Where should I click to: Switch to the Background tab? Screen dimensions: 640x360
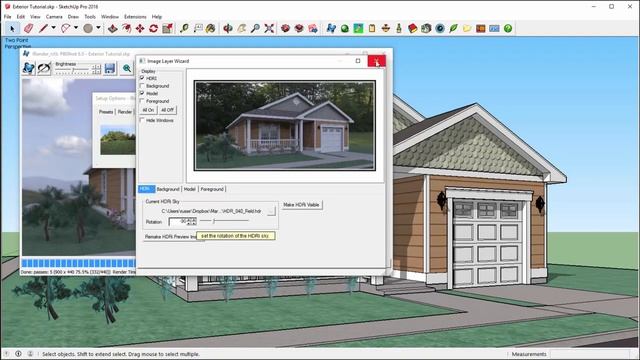[x=168, y=189]
